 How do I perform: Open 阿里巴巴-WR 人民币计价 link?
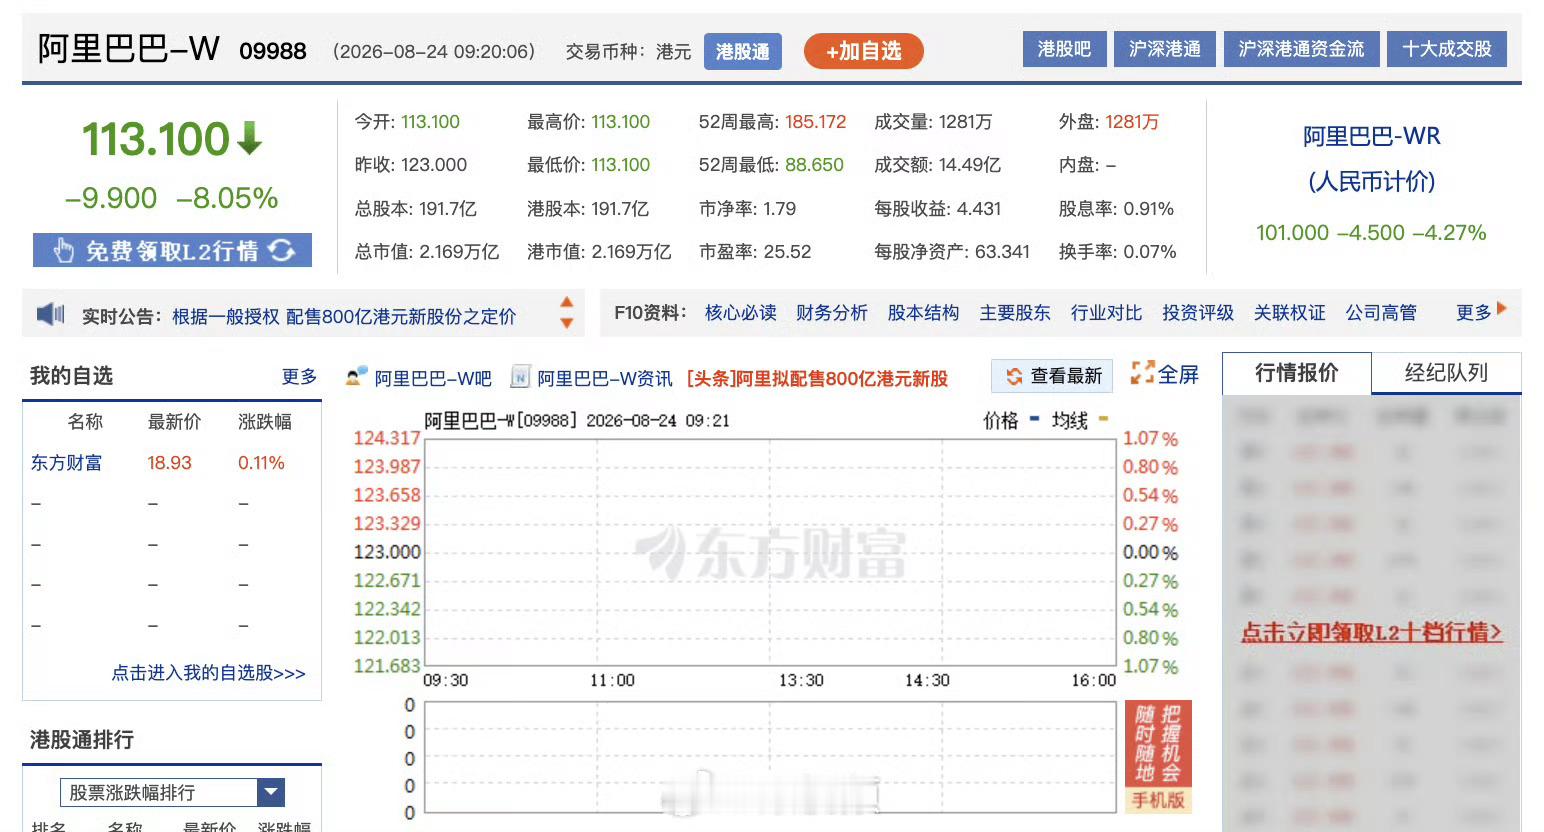[x=1371, y=158]
